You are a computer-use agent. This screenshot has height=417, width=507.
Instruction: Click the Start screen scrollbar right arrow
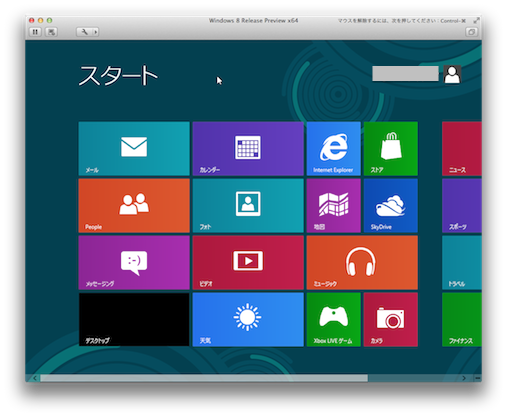click(x=464, y=378)
